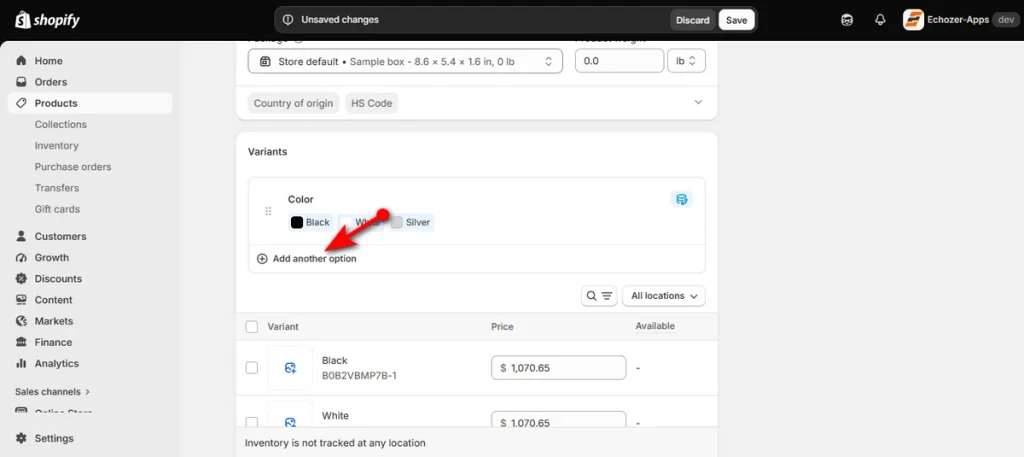This screenshot has height=457, width=1024.
Task: Add image to the White variant
Action: (x=291, y=421)
